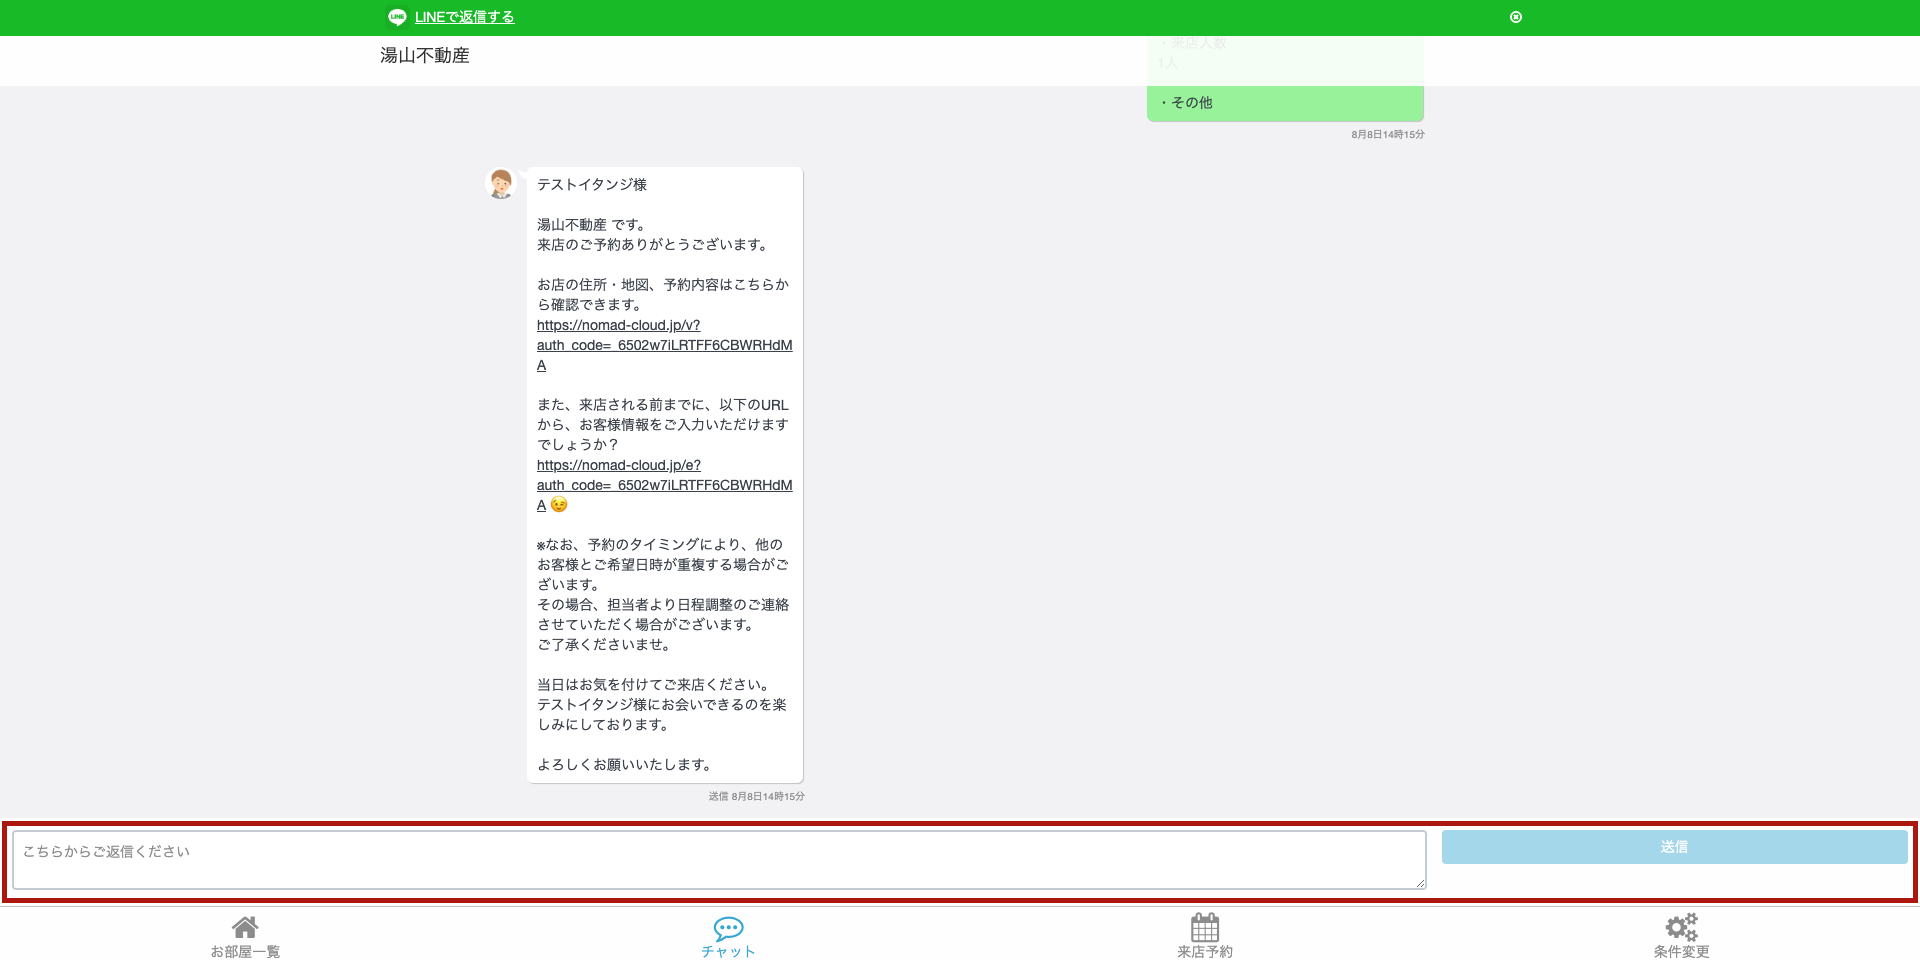
Task: Click the 湯山不動産 header title
Action: pos(425,56)
